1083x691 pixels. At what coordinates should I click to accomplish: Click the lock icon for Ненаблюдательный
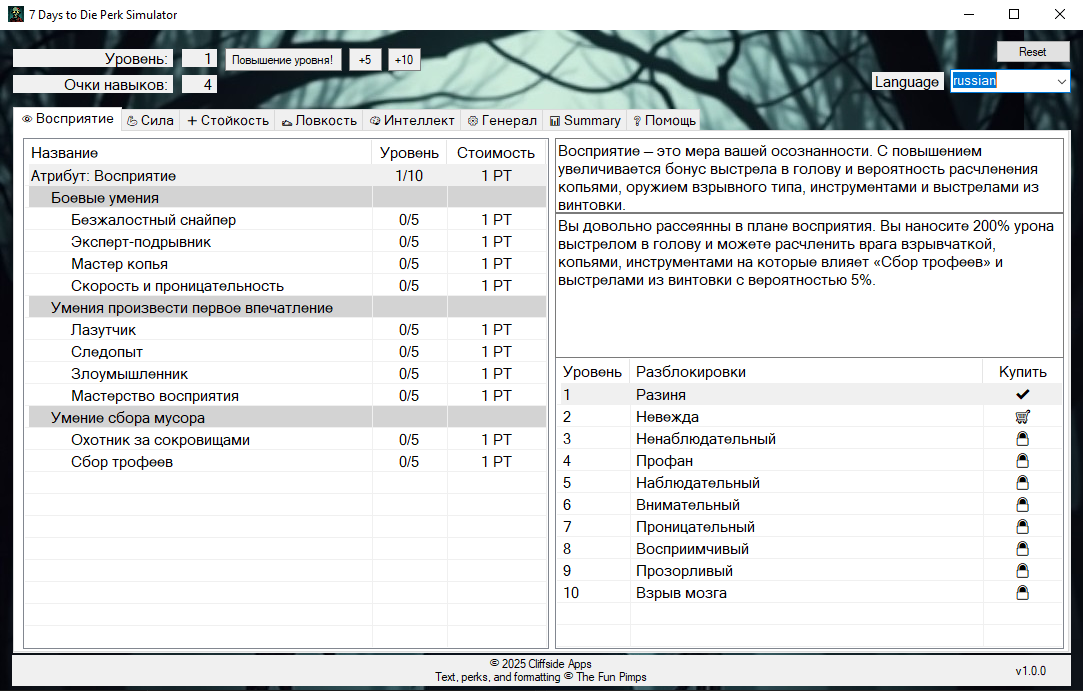click(1022, 439)
